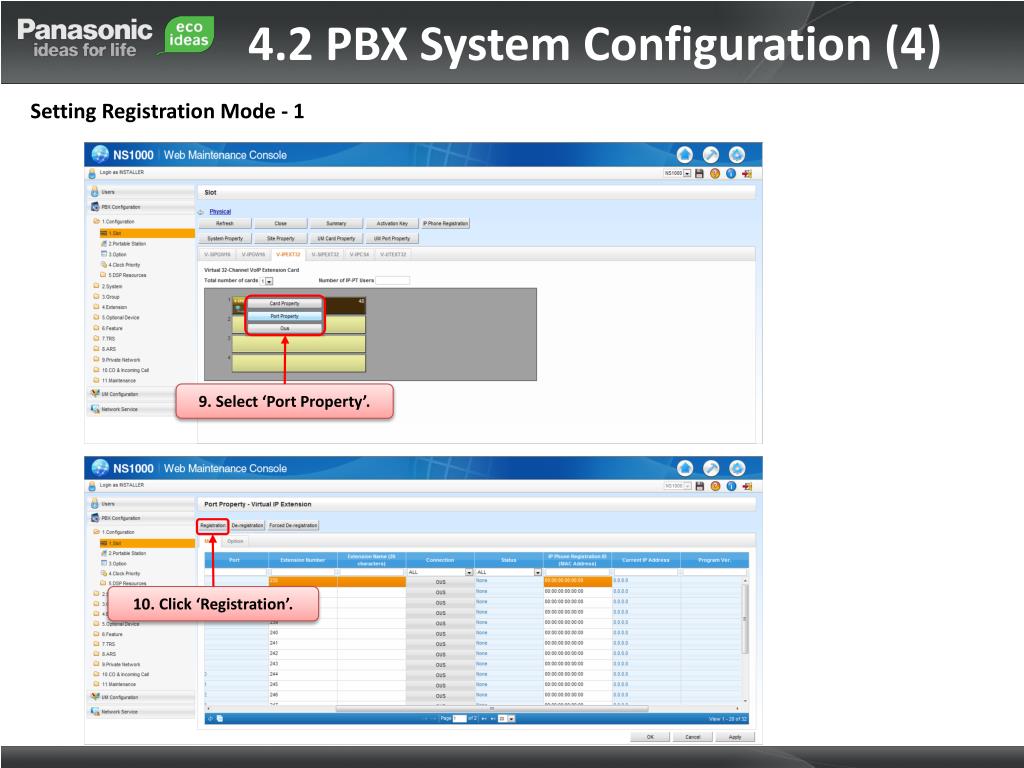
Task: Click the Site Property button
Action: 281,238
